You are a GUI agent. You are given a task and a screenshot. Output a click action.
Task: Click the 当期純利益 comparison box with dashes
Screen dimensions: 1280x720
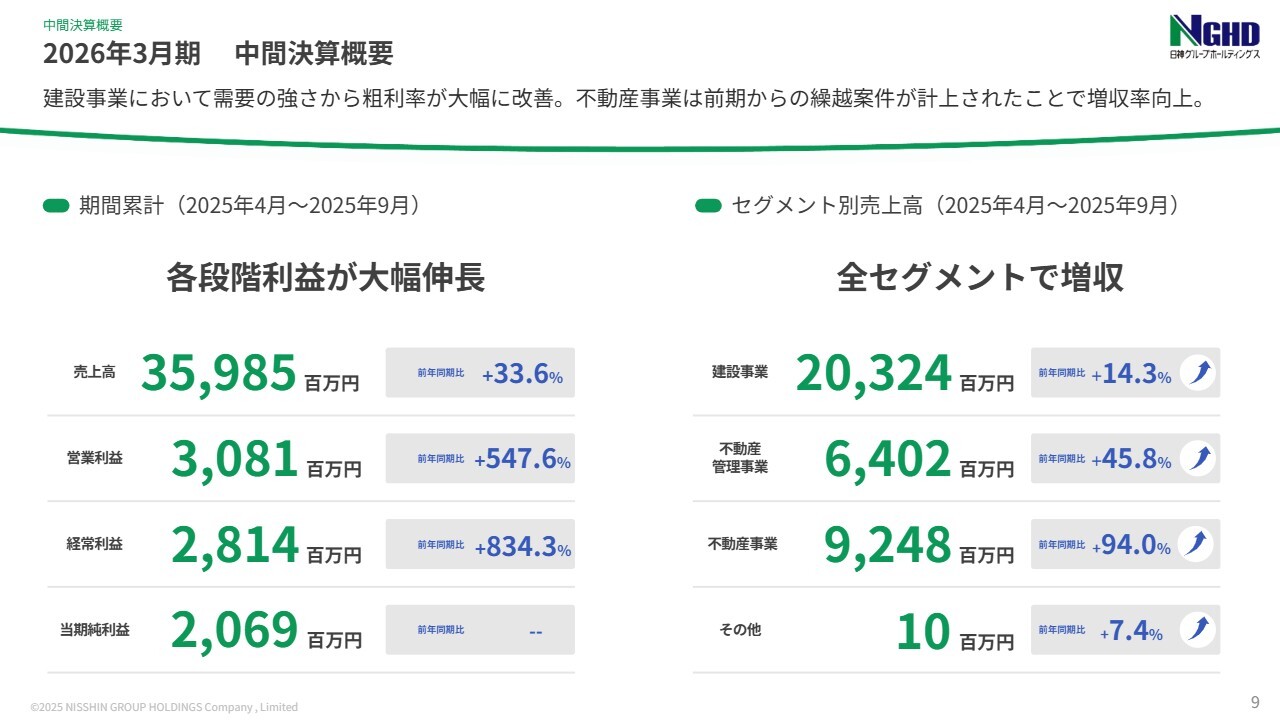click(480, 630)
